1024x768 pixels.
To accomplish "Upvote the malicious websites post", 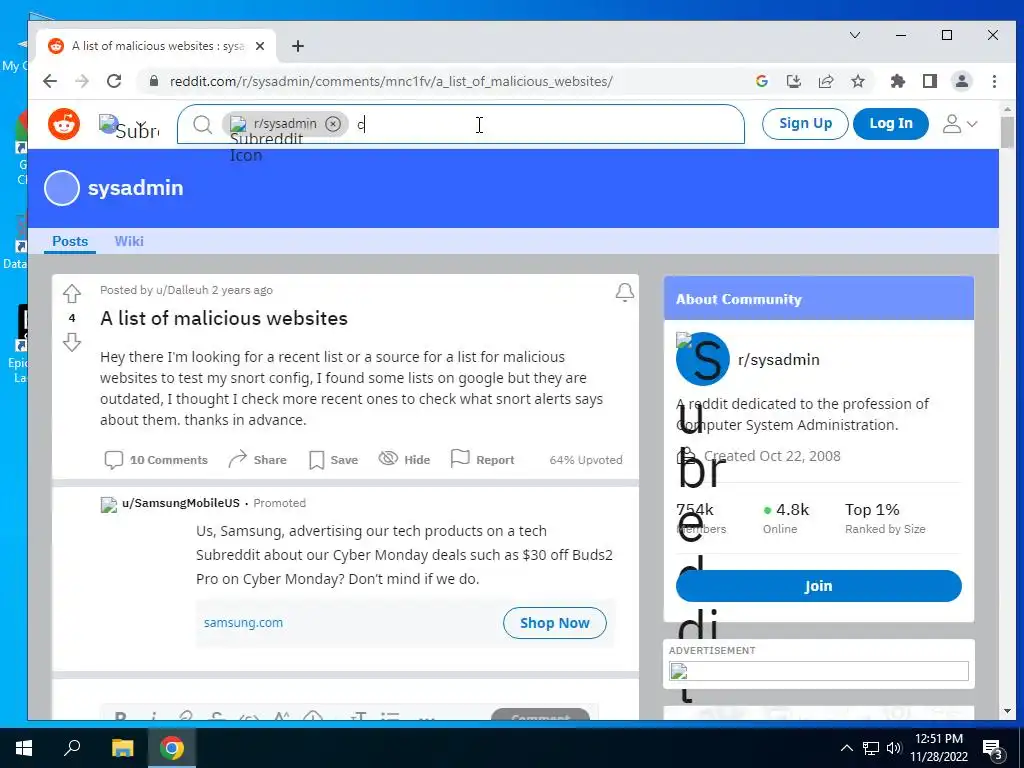I will [x=72, y=294].
